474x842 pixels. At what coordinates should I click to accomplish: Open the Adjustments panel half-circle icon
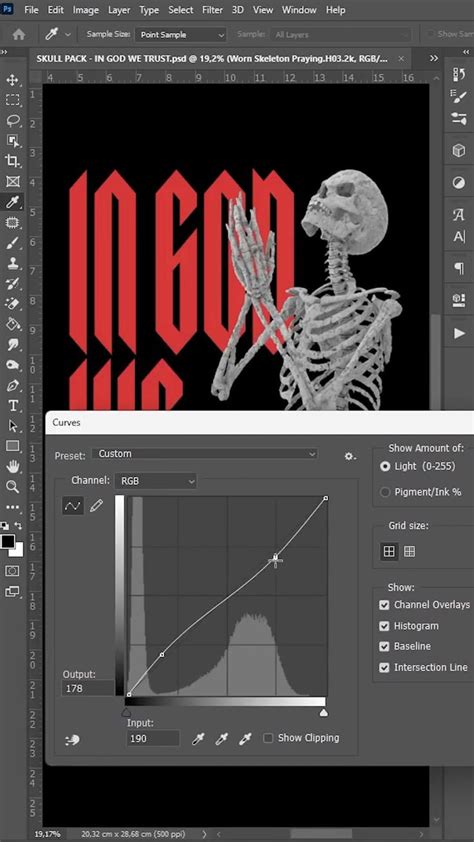459,183
